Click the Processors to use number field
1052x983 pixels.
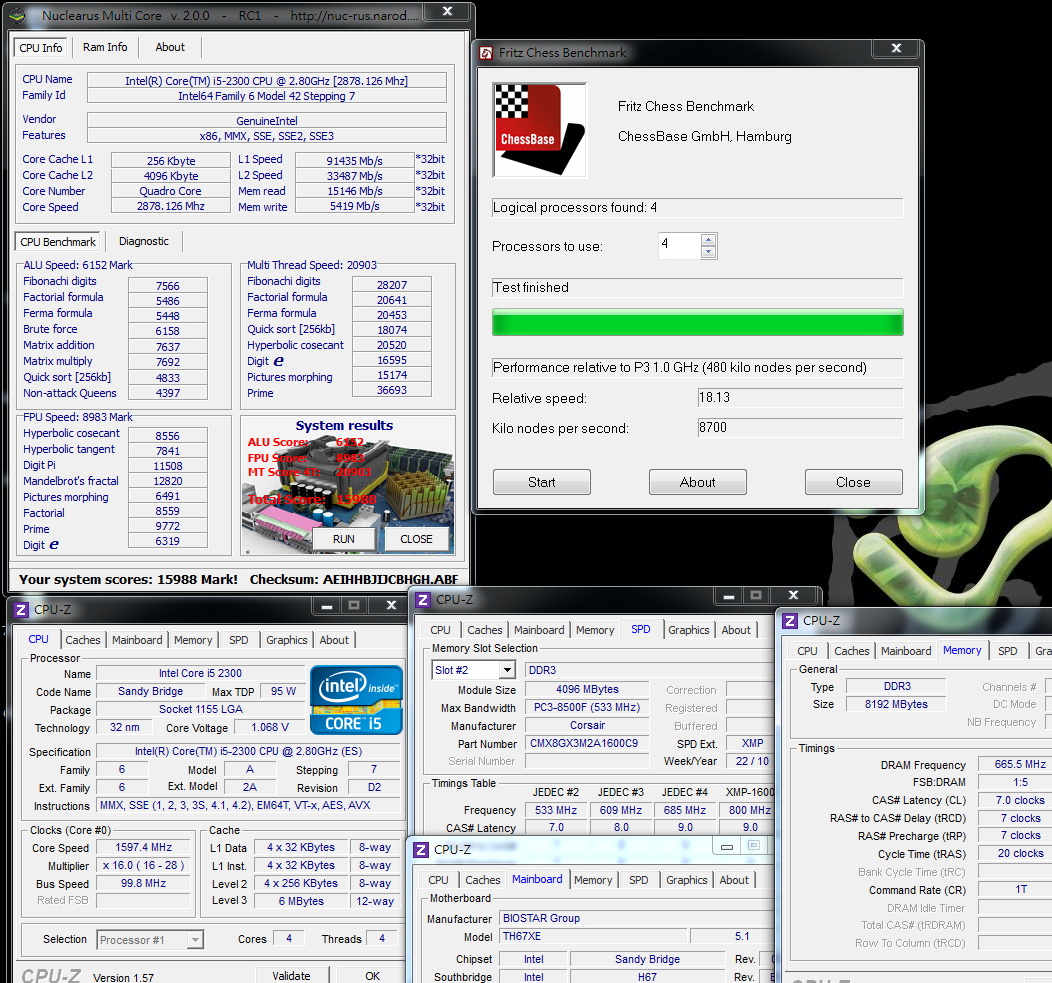click(x=680, y=246)
